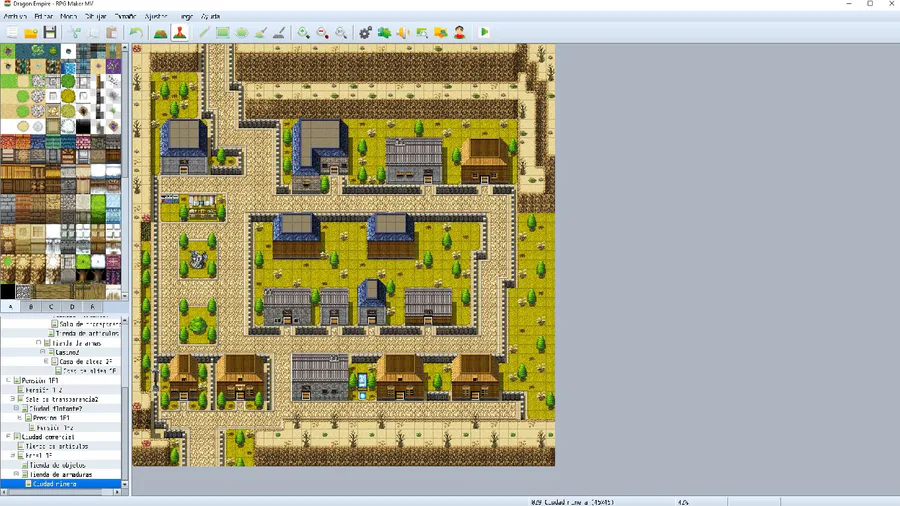900x506 pixels.
Task: Zoom in on the map
Action: (x=304, y=33)
